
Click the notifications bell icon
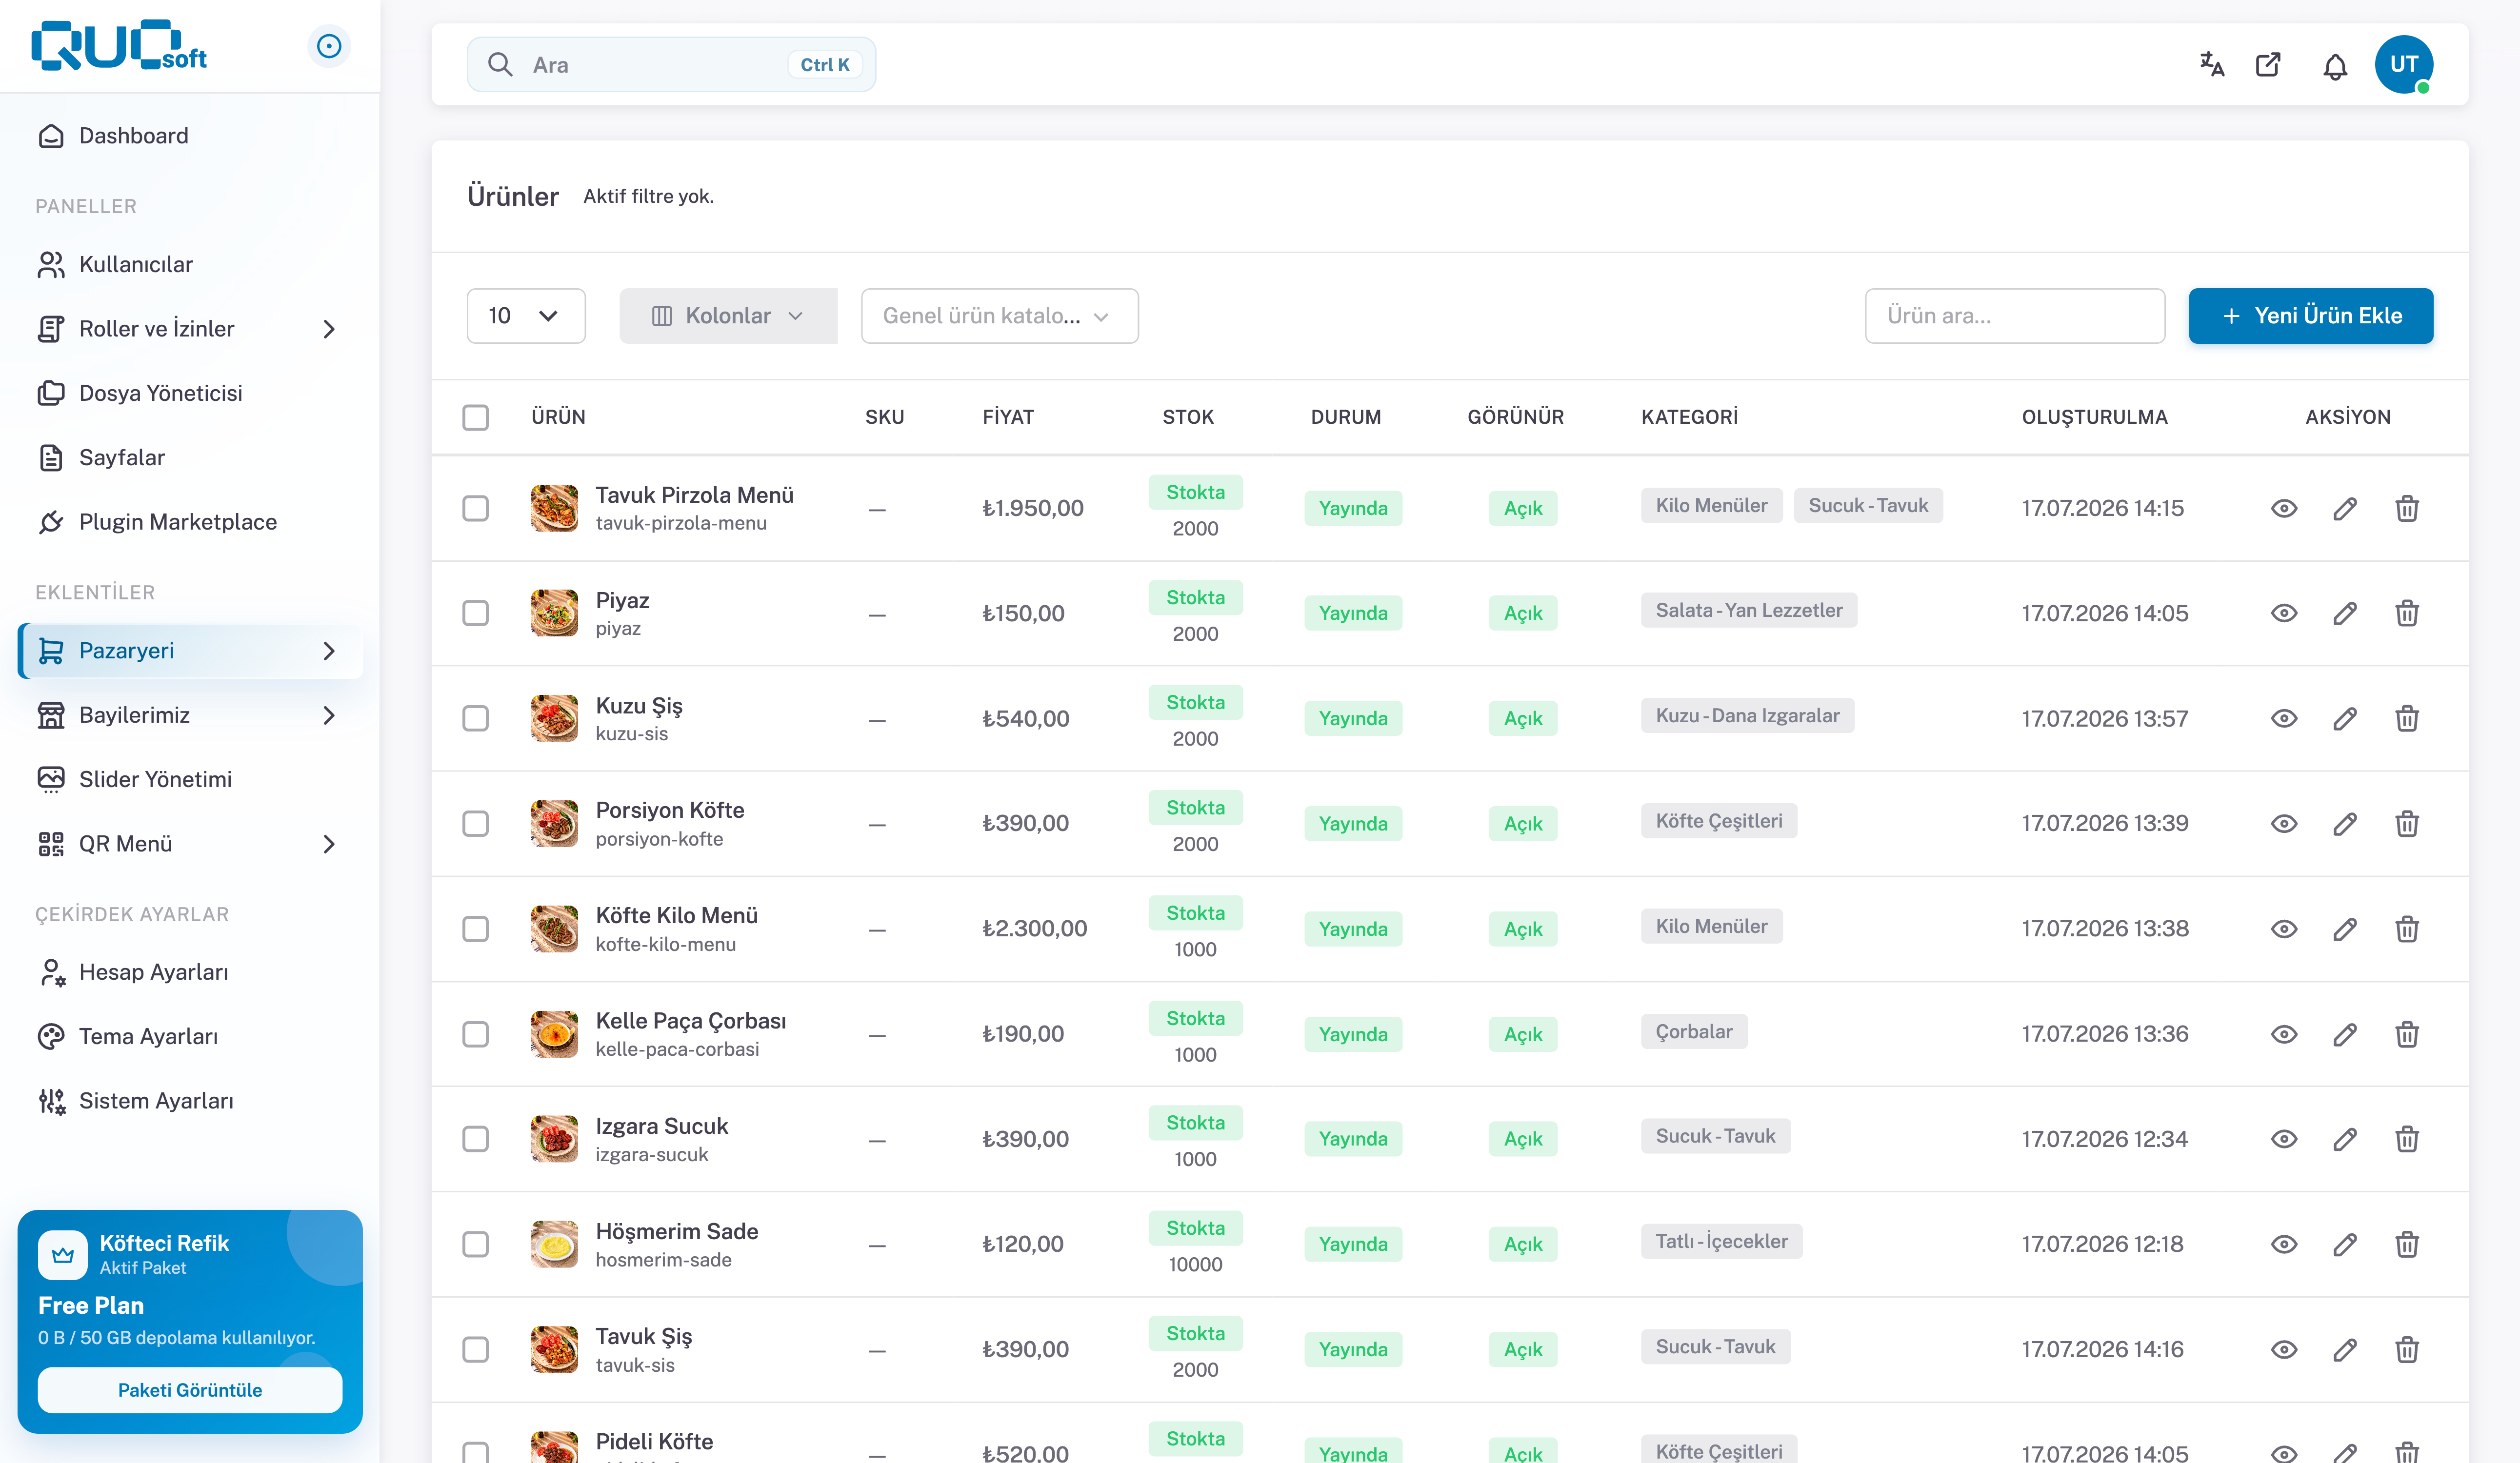point(2334,66)
